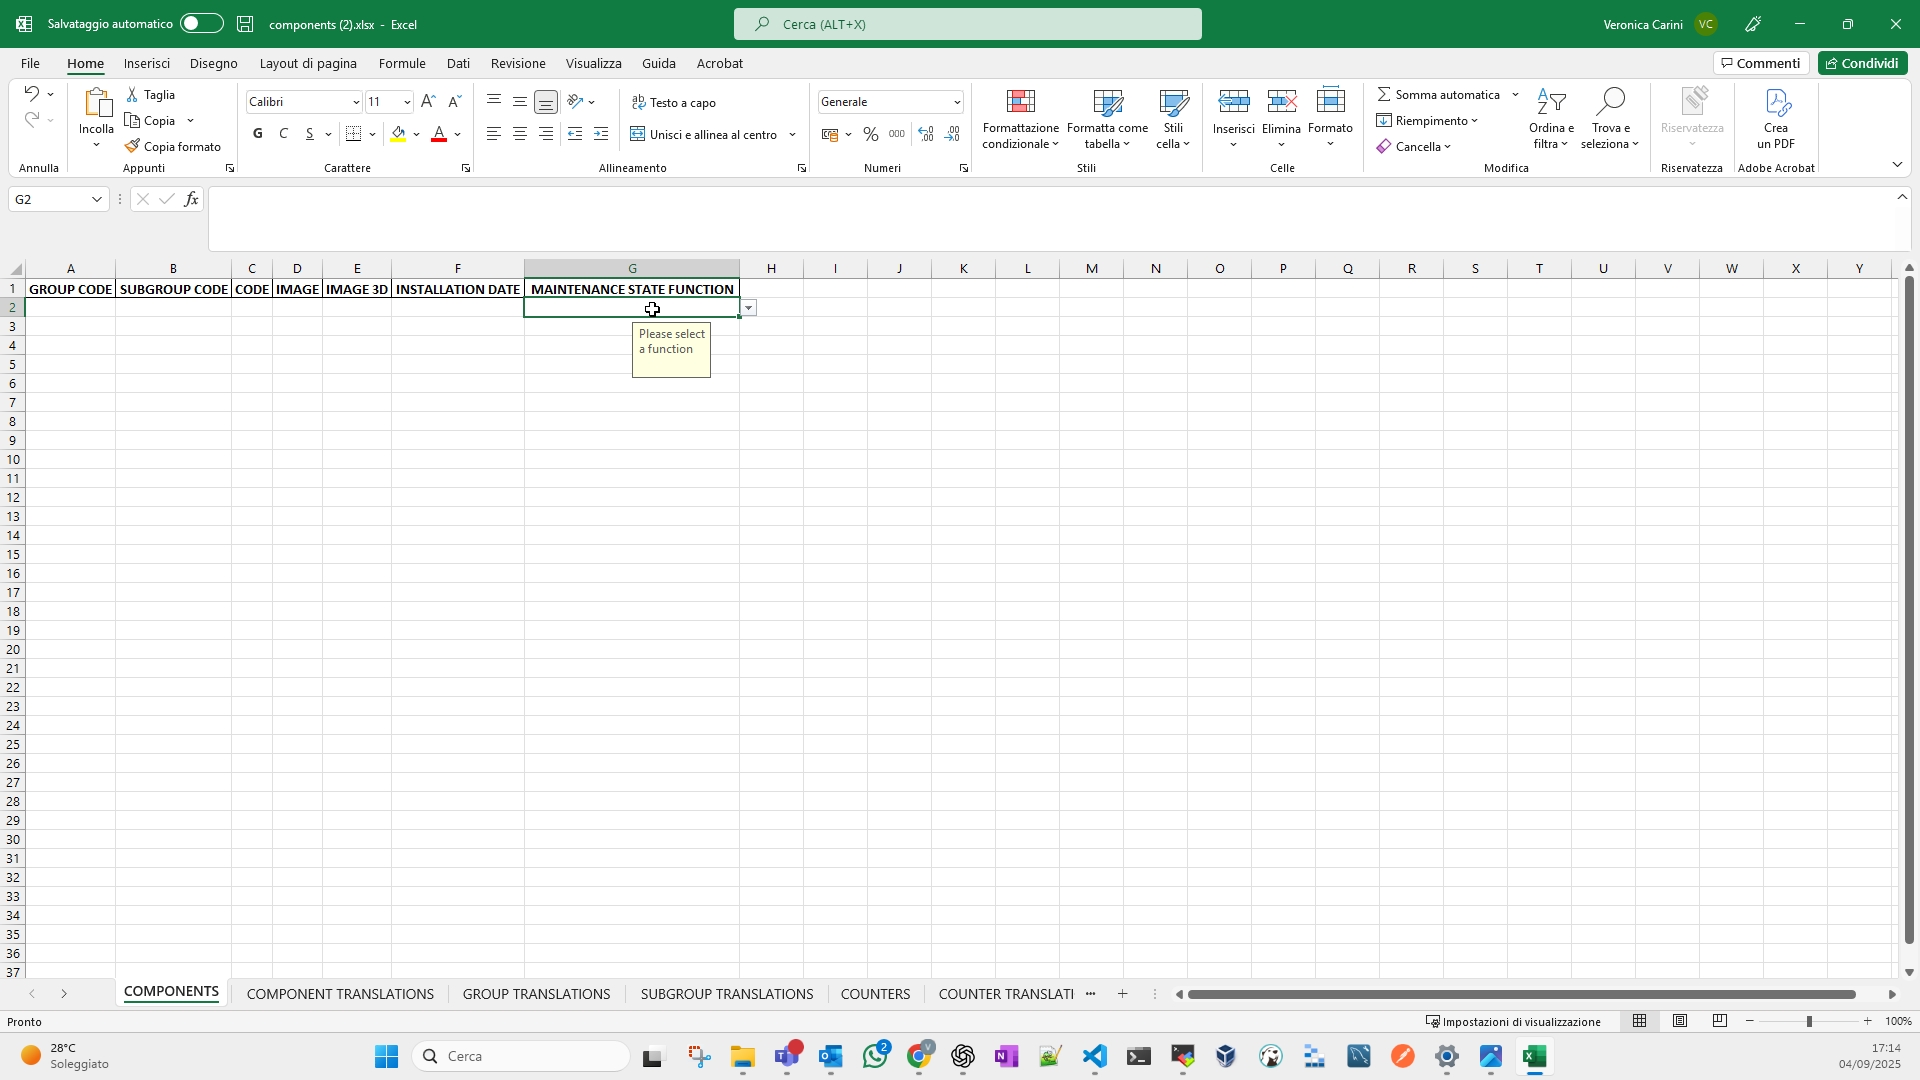Open the Formule ribbon tab
Viewport: 1920px width, 1080px height.
click(402, 64)
